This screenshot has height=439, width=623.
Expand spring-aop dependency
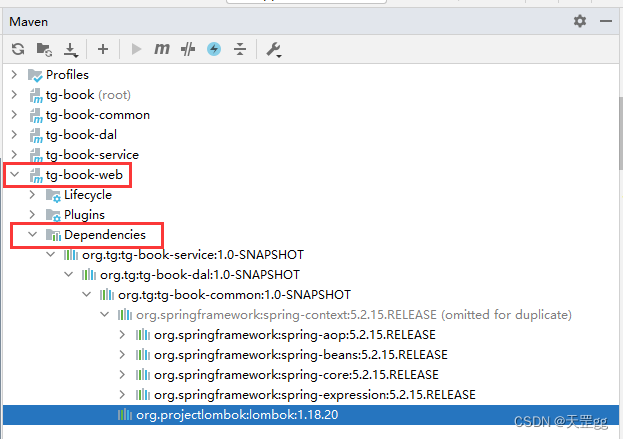click(122, 335)
